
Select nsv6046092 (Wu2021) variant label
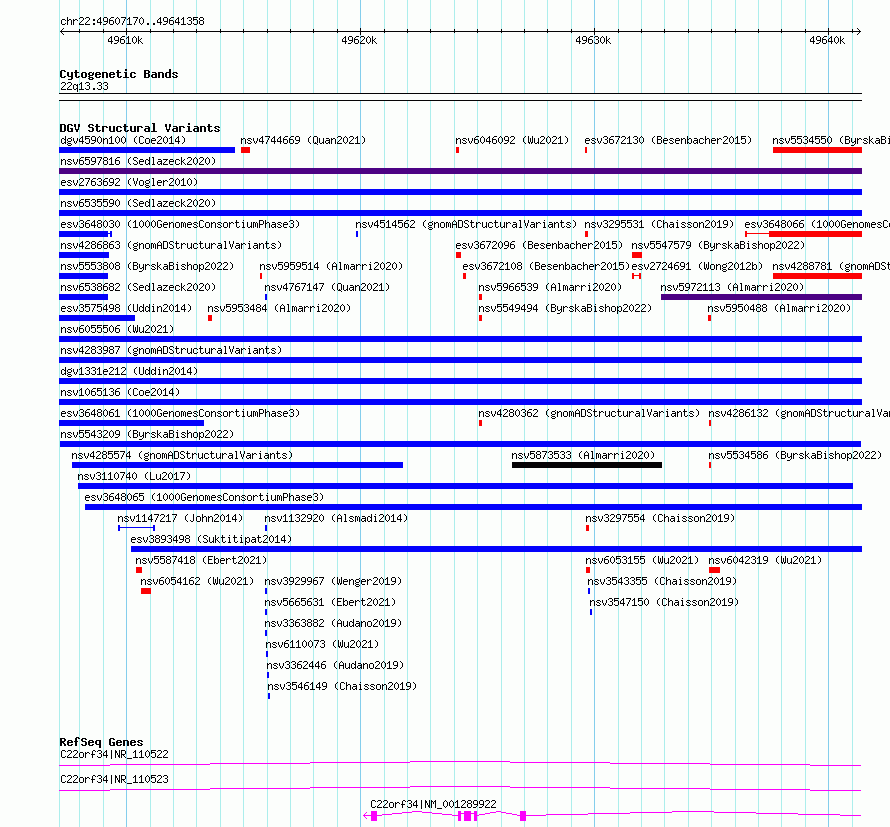pos(512,140)
